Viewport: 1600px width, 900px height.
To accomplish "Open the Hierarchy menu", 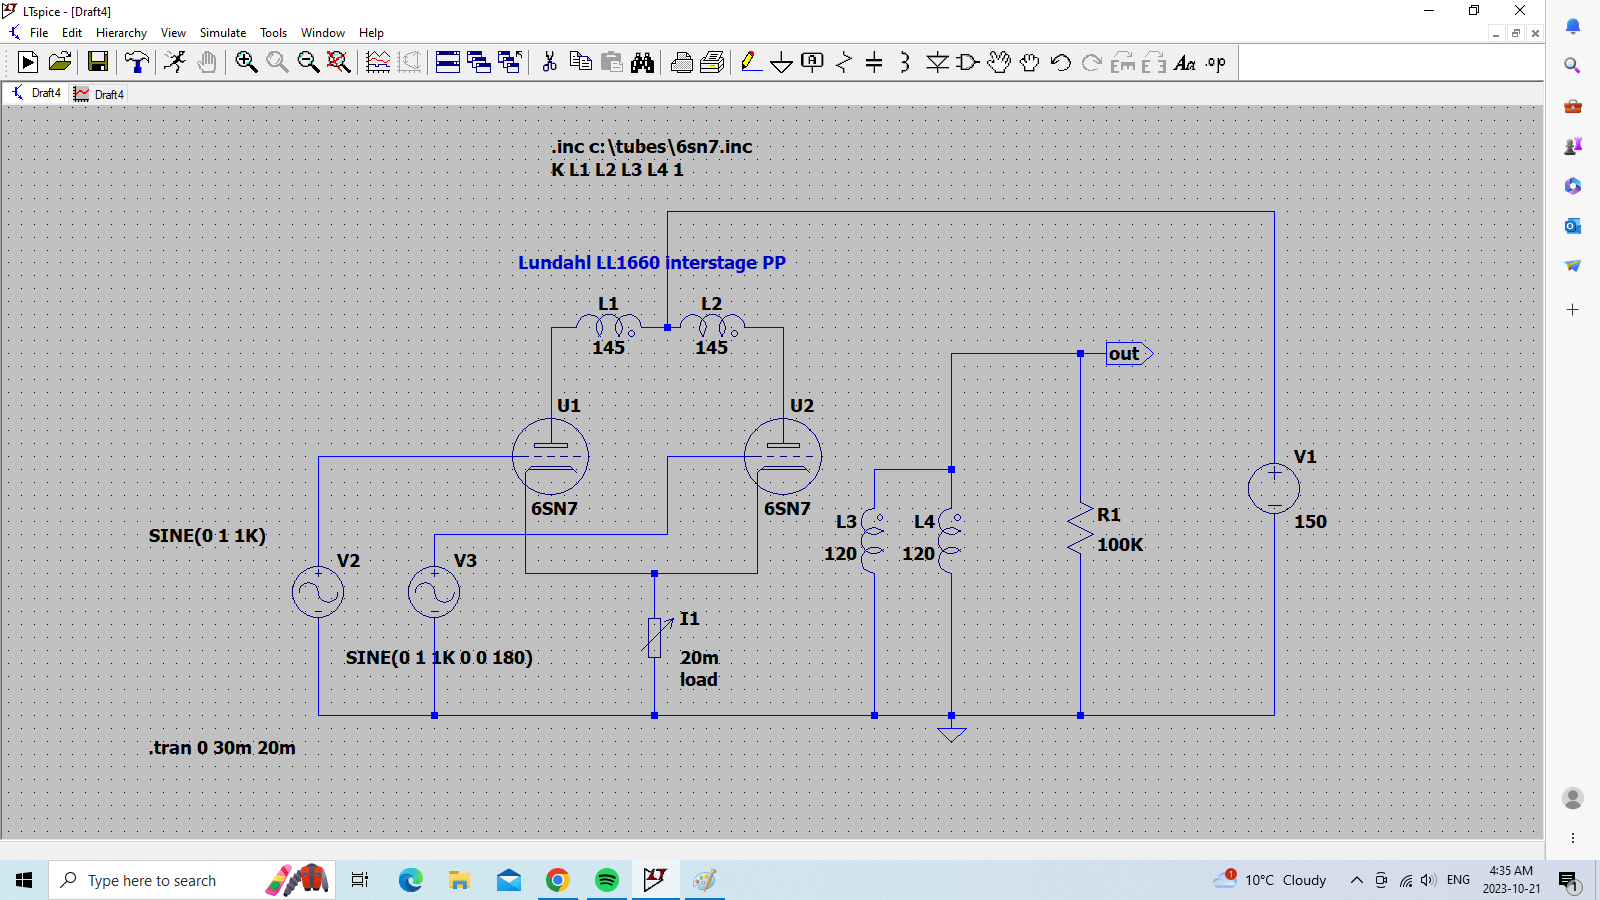I will tap(121, 33).
